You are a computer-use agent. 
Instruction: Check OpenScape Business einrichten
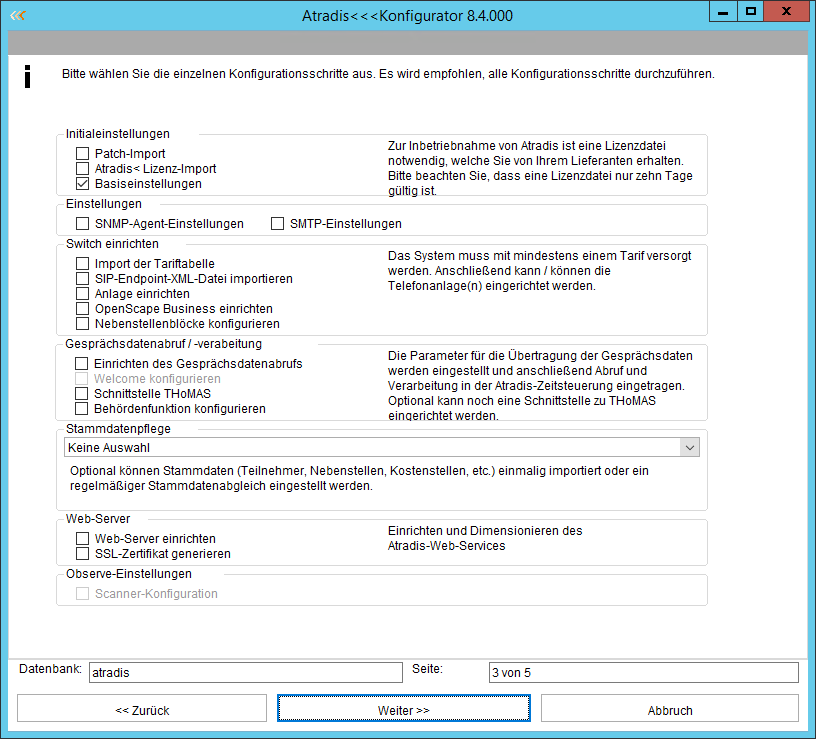82,309
